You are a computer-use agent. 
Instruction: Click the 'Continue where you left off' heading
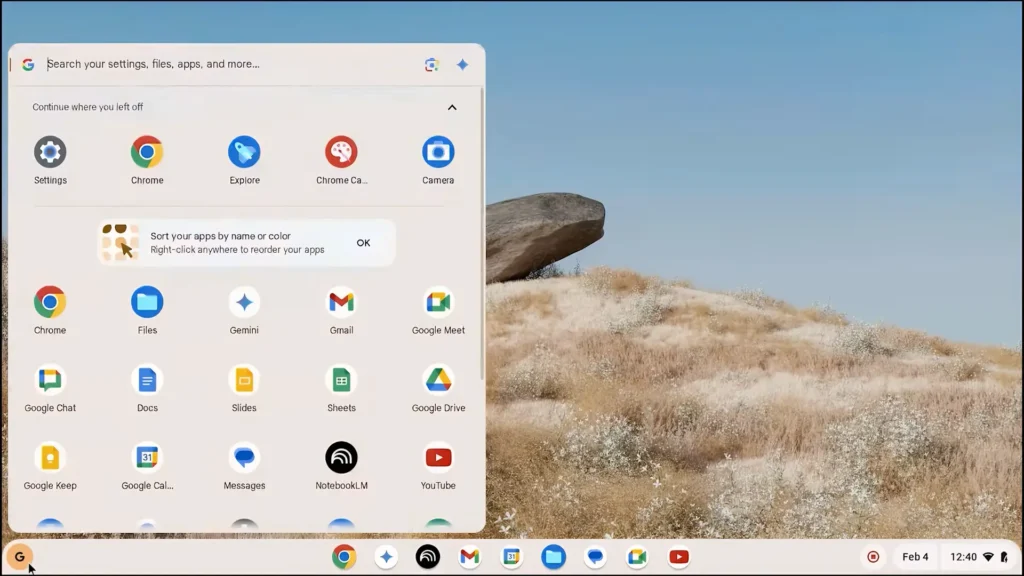(x=88, y=107)
